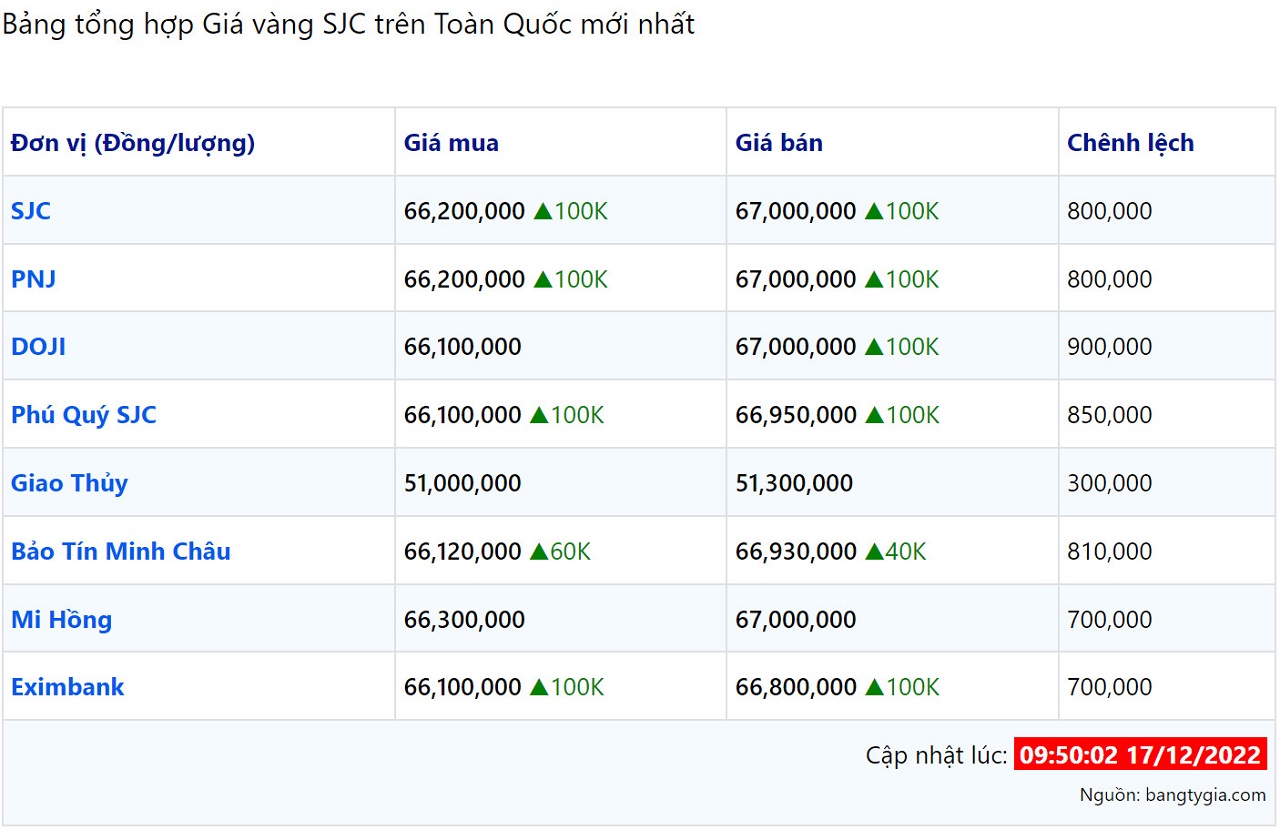The width and height of the screenshot is (1280, 830).
Task: Open the PNJ link
Action: [x=33, y=279]
